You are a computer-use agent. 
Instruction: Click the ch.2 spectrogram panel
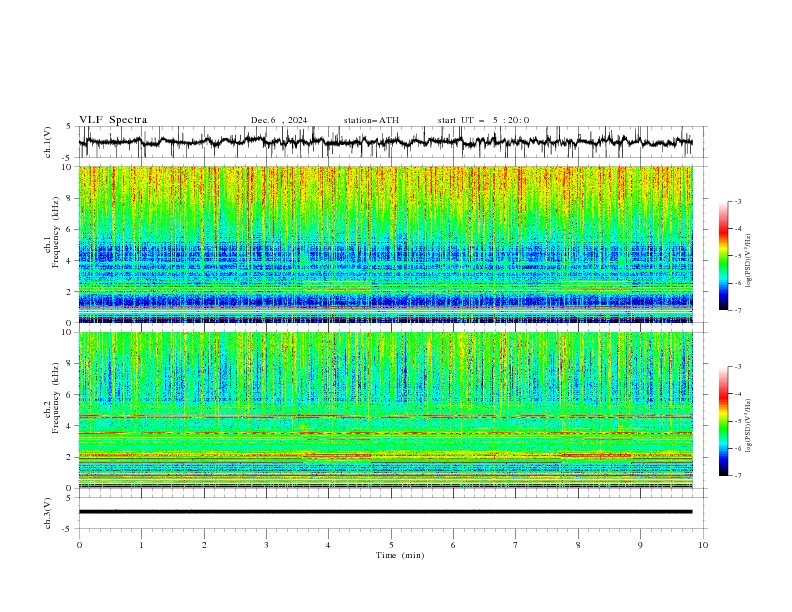pos(385,410)
